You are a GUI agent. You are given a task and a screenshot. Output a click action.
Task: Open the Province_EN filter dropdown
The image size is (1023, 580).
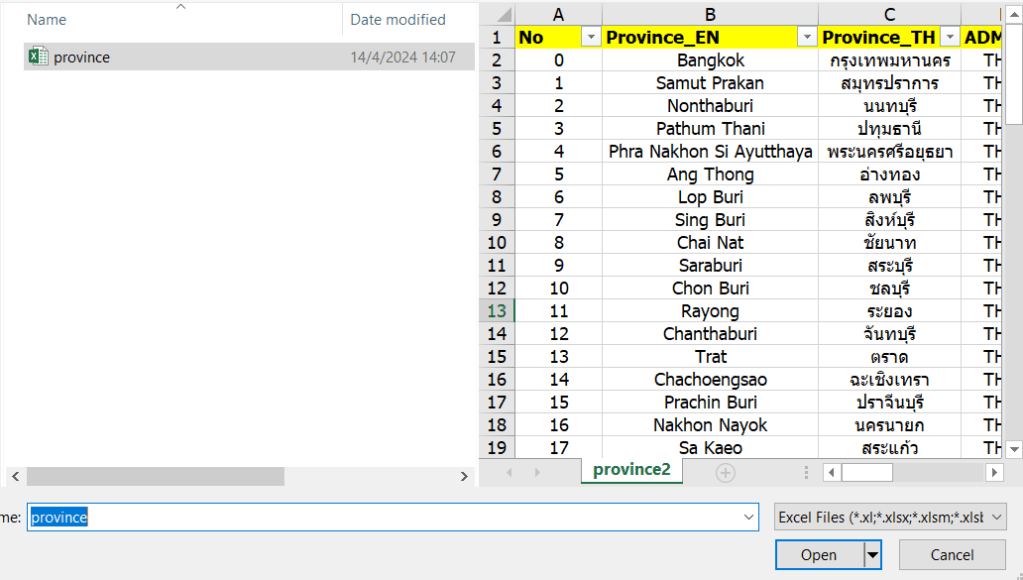tap(806, 37)
